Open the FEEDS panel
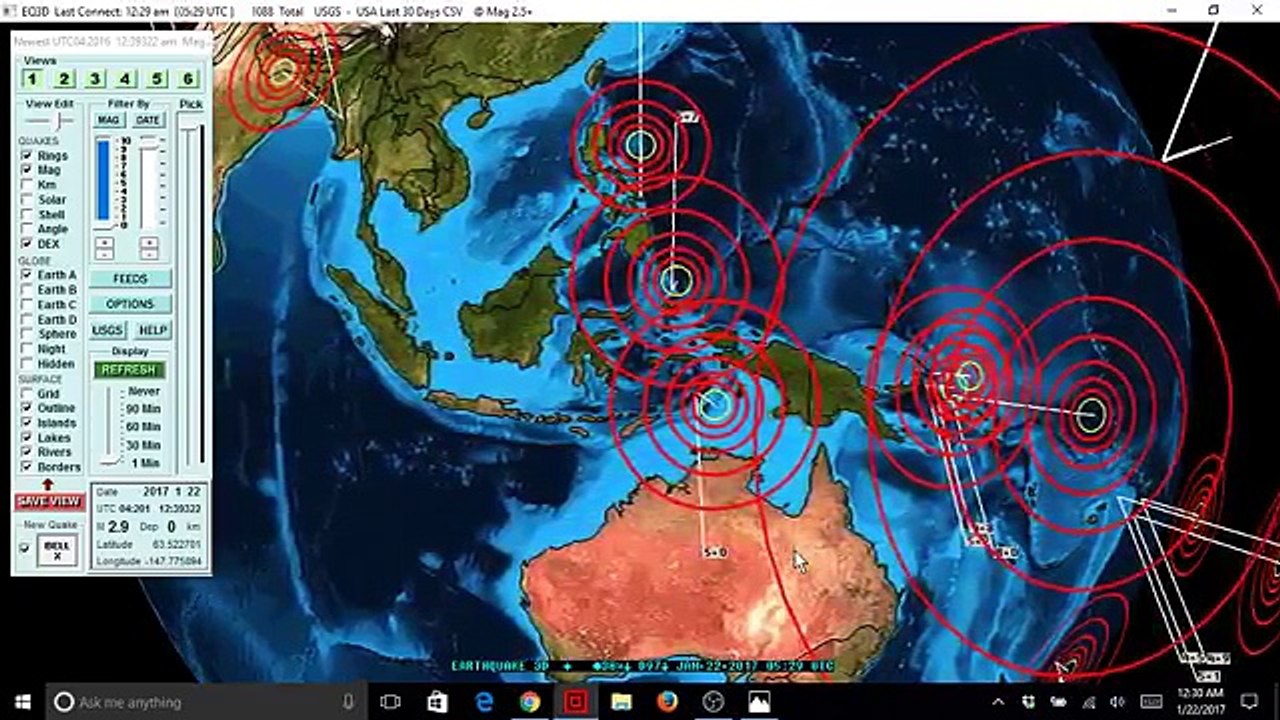 pos(130,279)
